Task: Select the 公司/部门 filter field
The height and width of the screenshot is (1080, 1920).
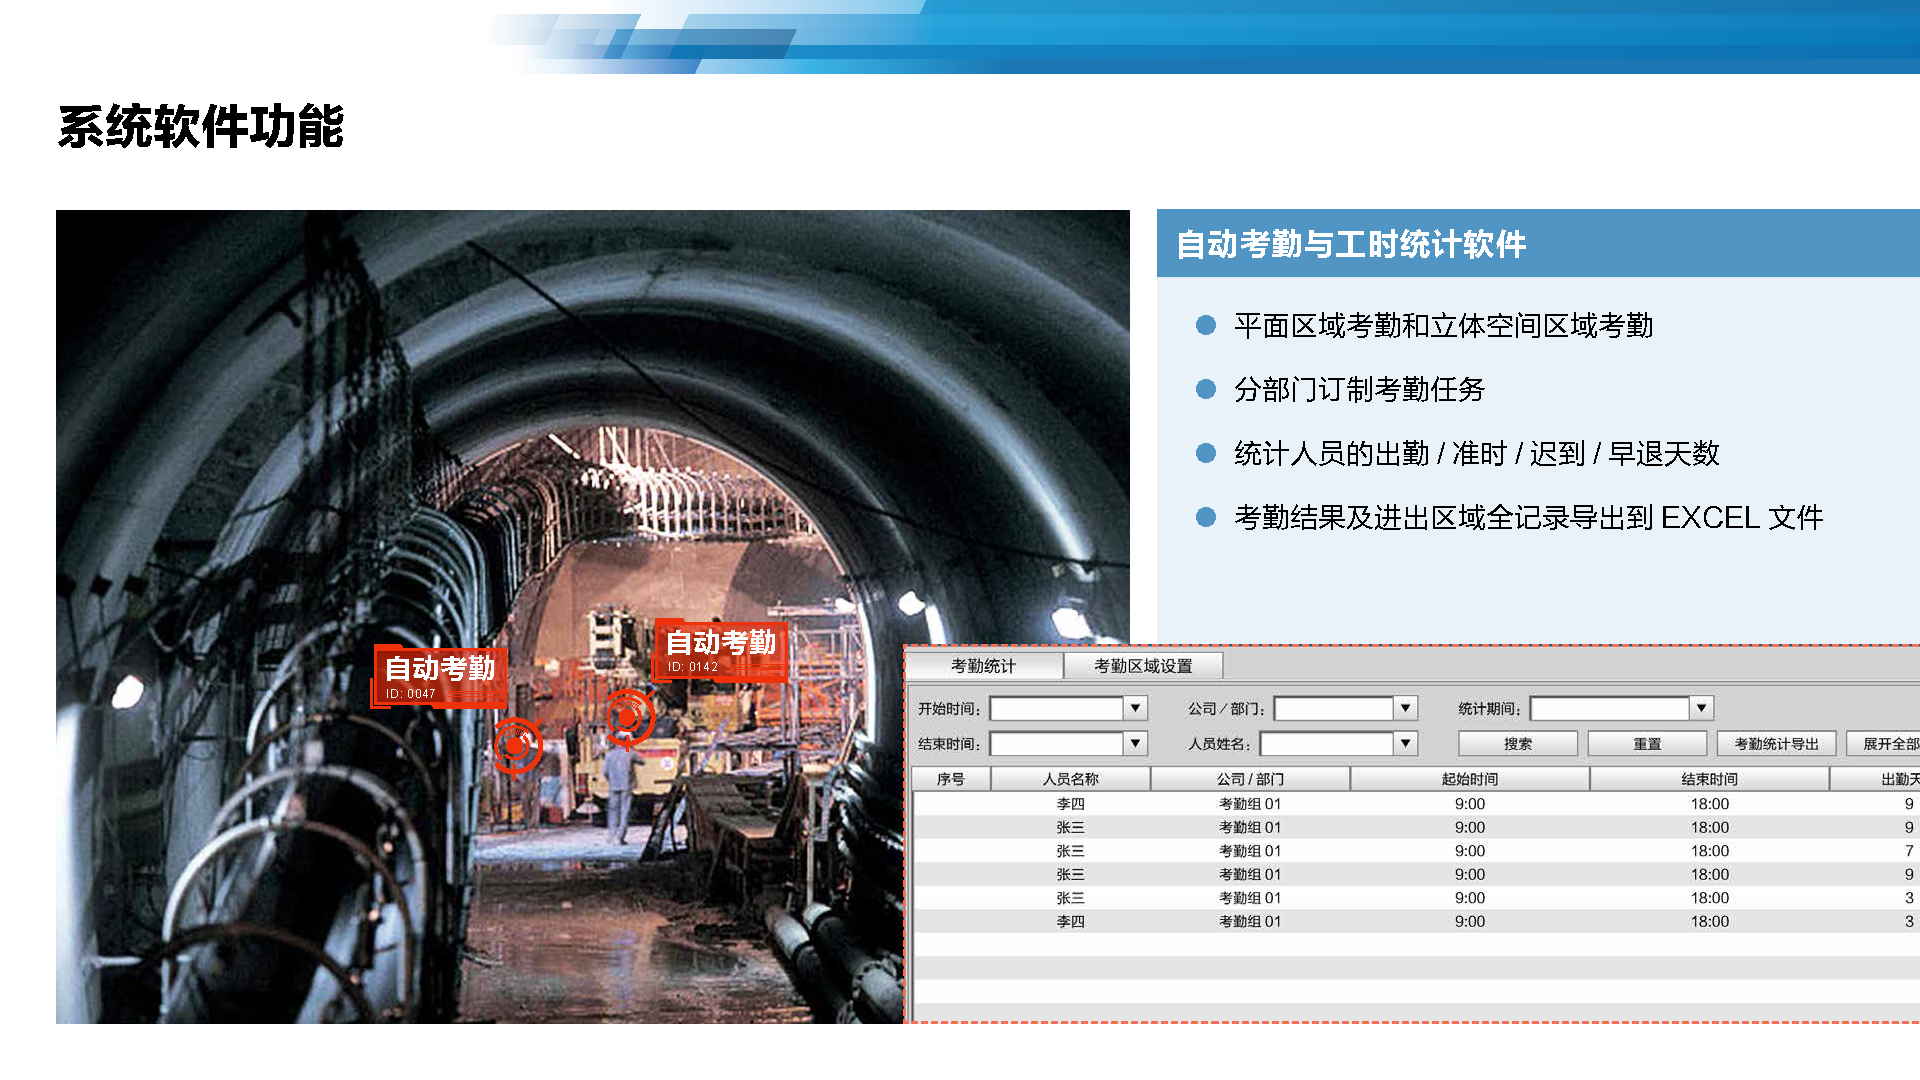Action: tap(1333, 708)
